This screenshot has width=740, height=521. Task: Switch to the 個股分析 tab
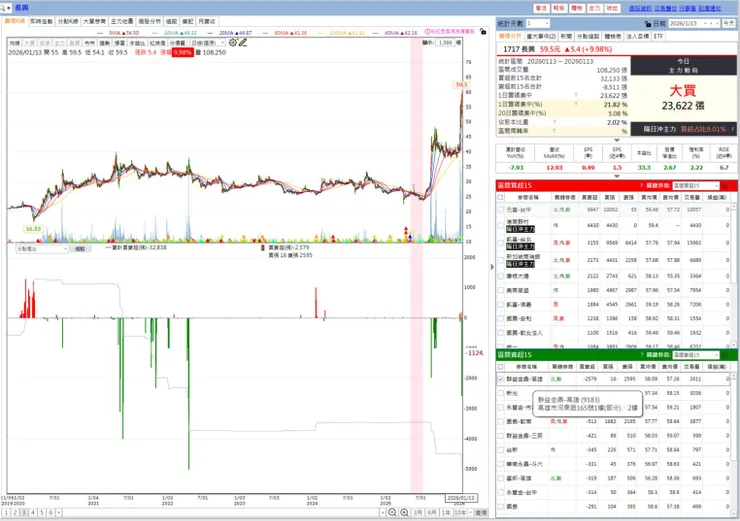coord(149,21)
